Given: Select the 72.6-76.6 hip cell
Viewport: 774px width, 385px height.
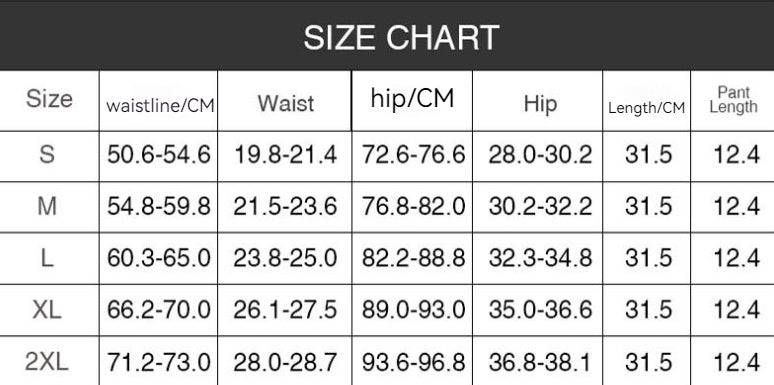Looking at the screenshot, I should click(x=413, y=155).
